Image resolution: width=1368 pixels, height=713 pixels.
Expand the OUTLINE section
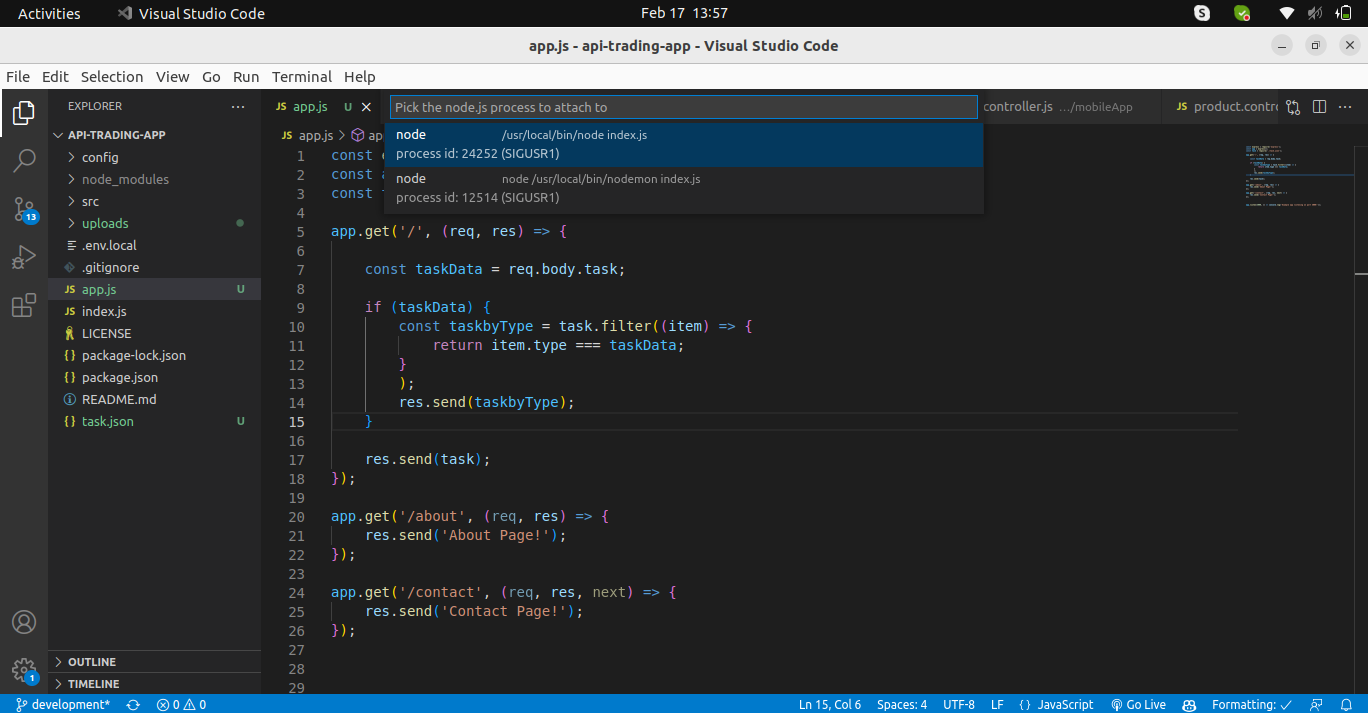[x=92, y=662]
